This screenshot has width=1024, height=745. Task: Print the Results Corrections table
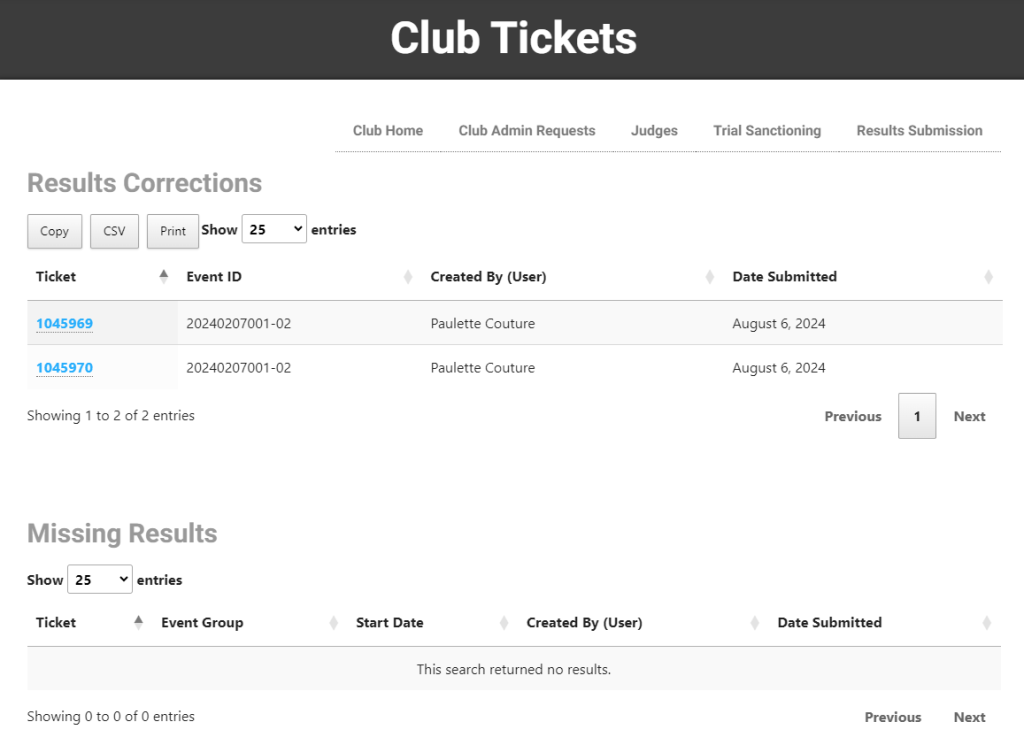[173, 231]
